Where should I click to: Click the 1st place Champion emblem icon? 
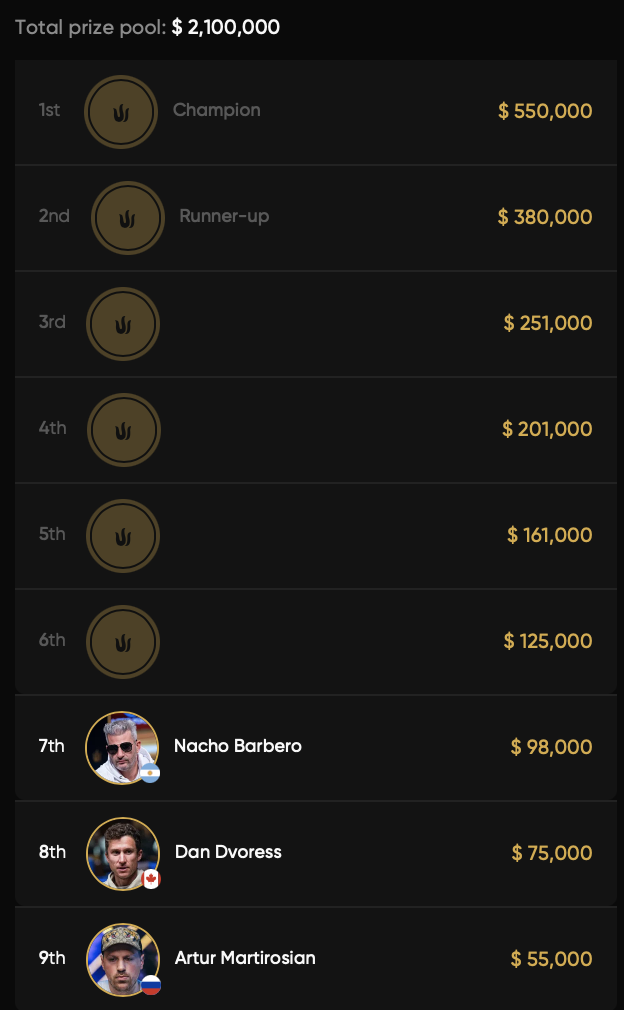pyautogui.click(x=121, y=112)
